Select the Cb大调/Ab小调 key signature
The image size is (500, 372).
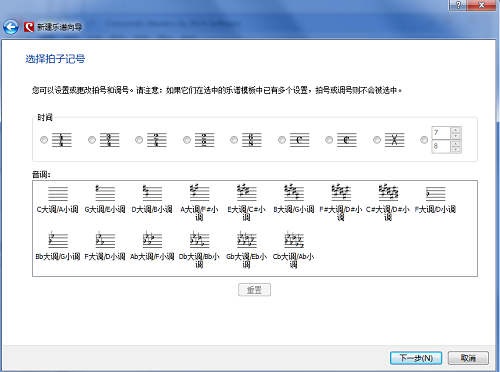coord(294,250)
